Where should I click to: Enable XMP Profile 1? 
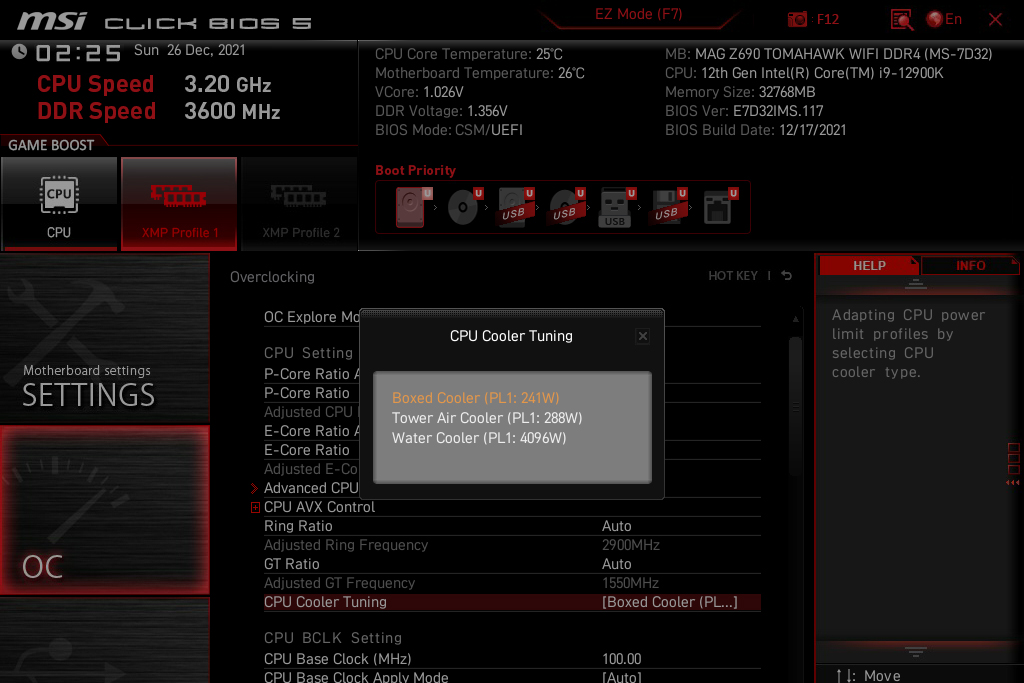point(179,203)
